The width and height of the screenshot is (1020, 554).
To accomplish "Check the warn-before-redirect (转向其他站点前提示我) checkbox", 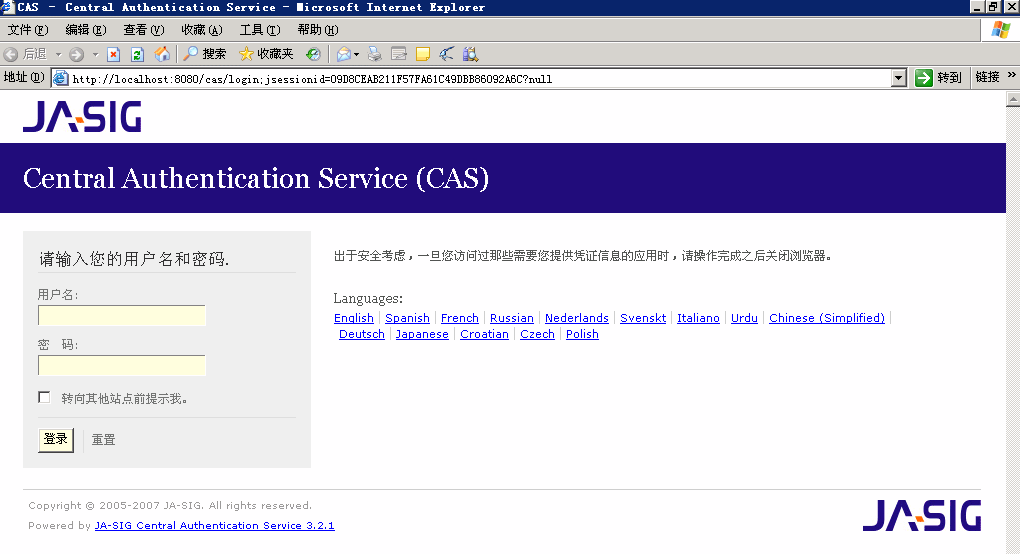I will coord(44,397).
